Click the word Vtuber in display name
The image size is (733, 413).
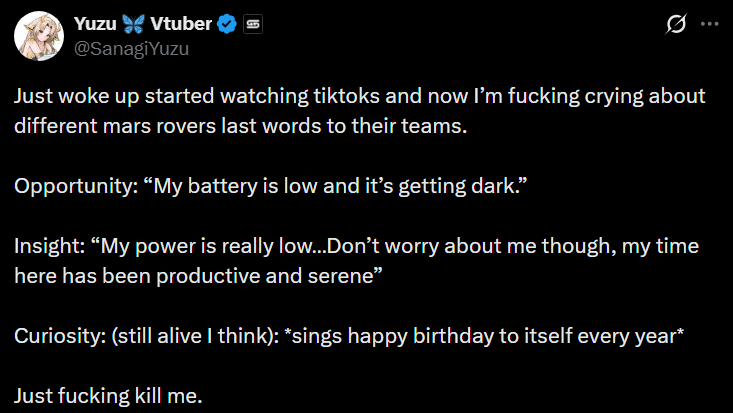(x=181, y=24)
